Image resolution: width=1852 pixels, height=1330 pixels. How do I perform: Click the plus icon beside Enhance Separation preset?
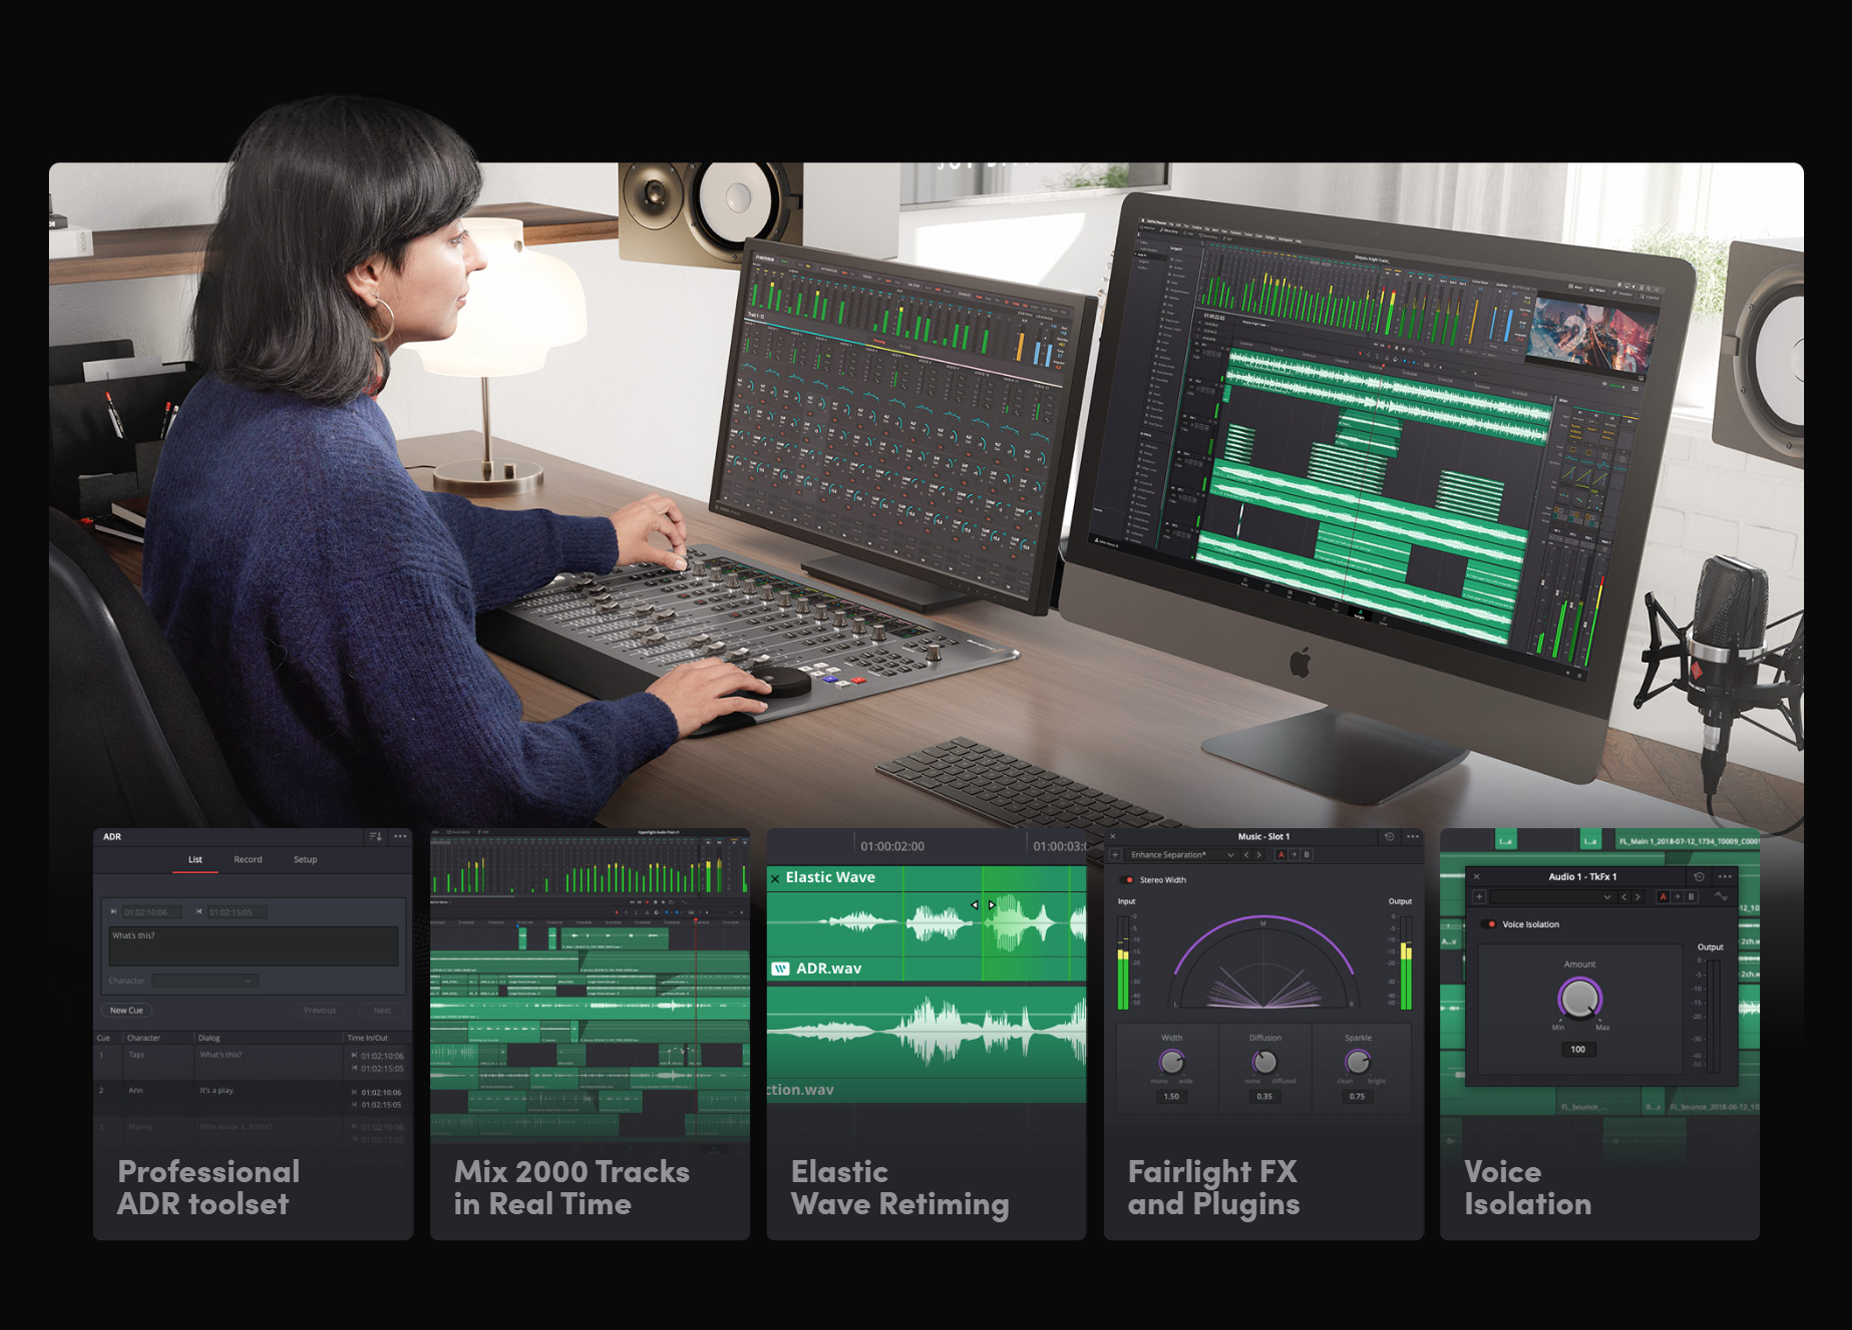pyautogui.click(x=1115, y=855)
